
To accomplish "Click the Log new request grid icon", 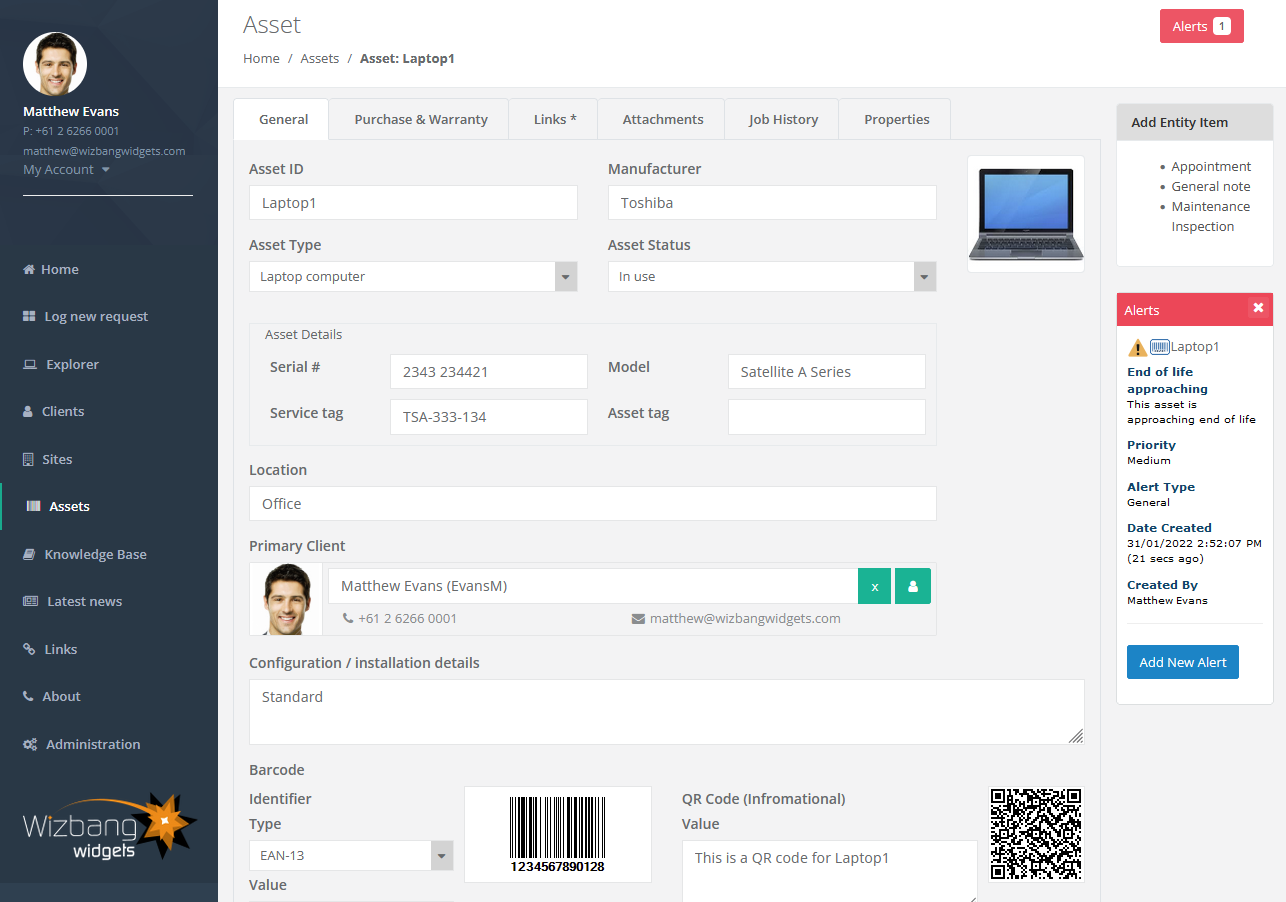I will click(29, 316).
